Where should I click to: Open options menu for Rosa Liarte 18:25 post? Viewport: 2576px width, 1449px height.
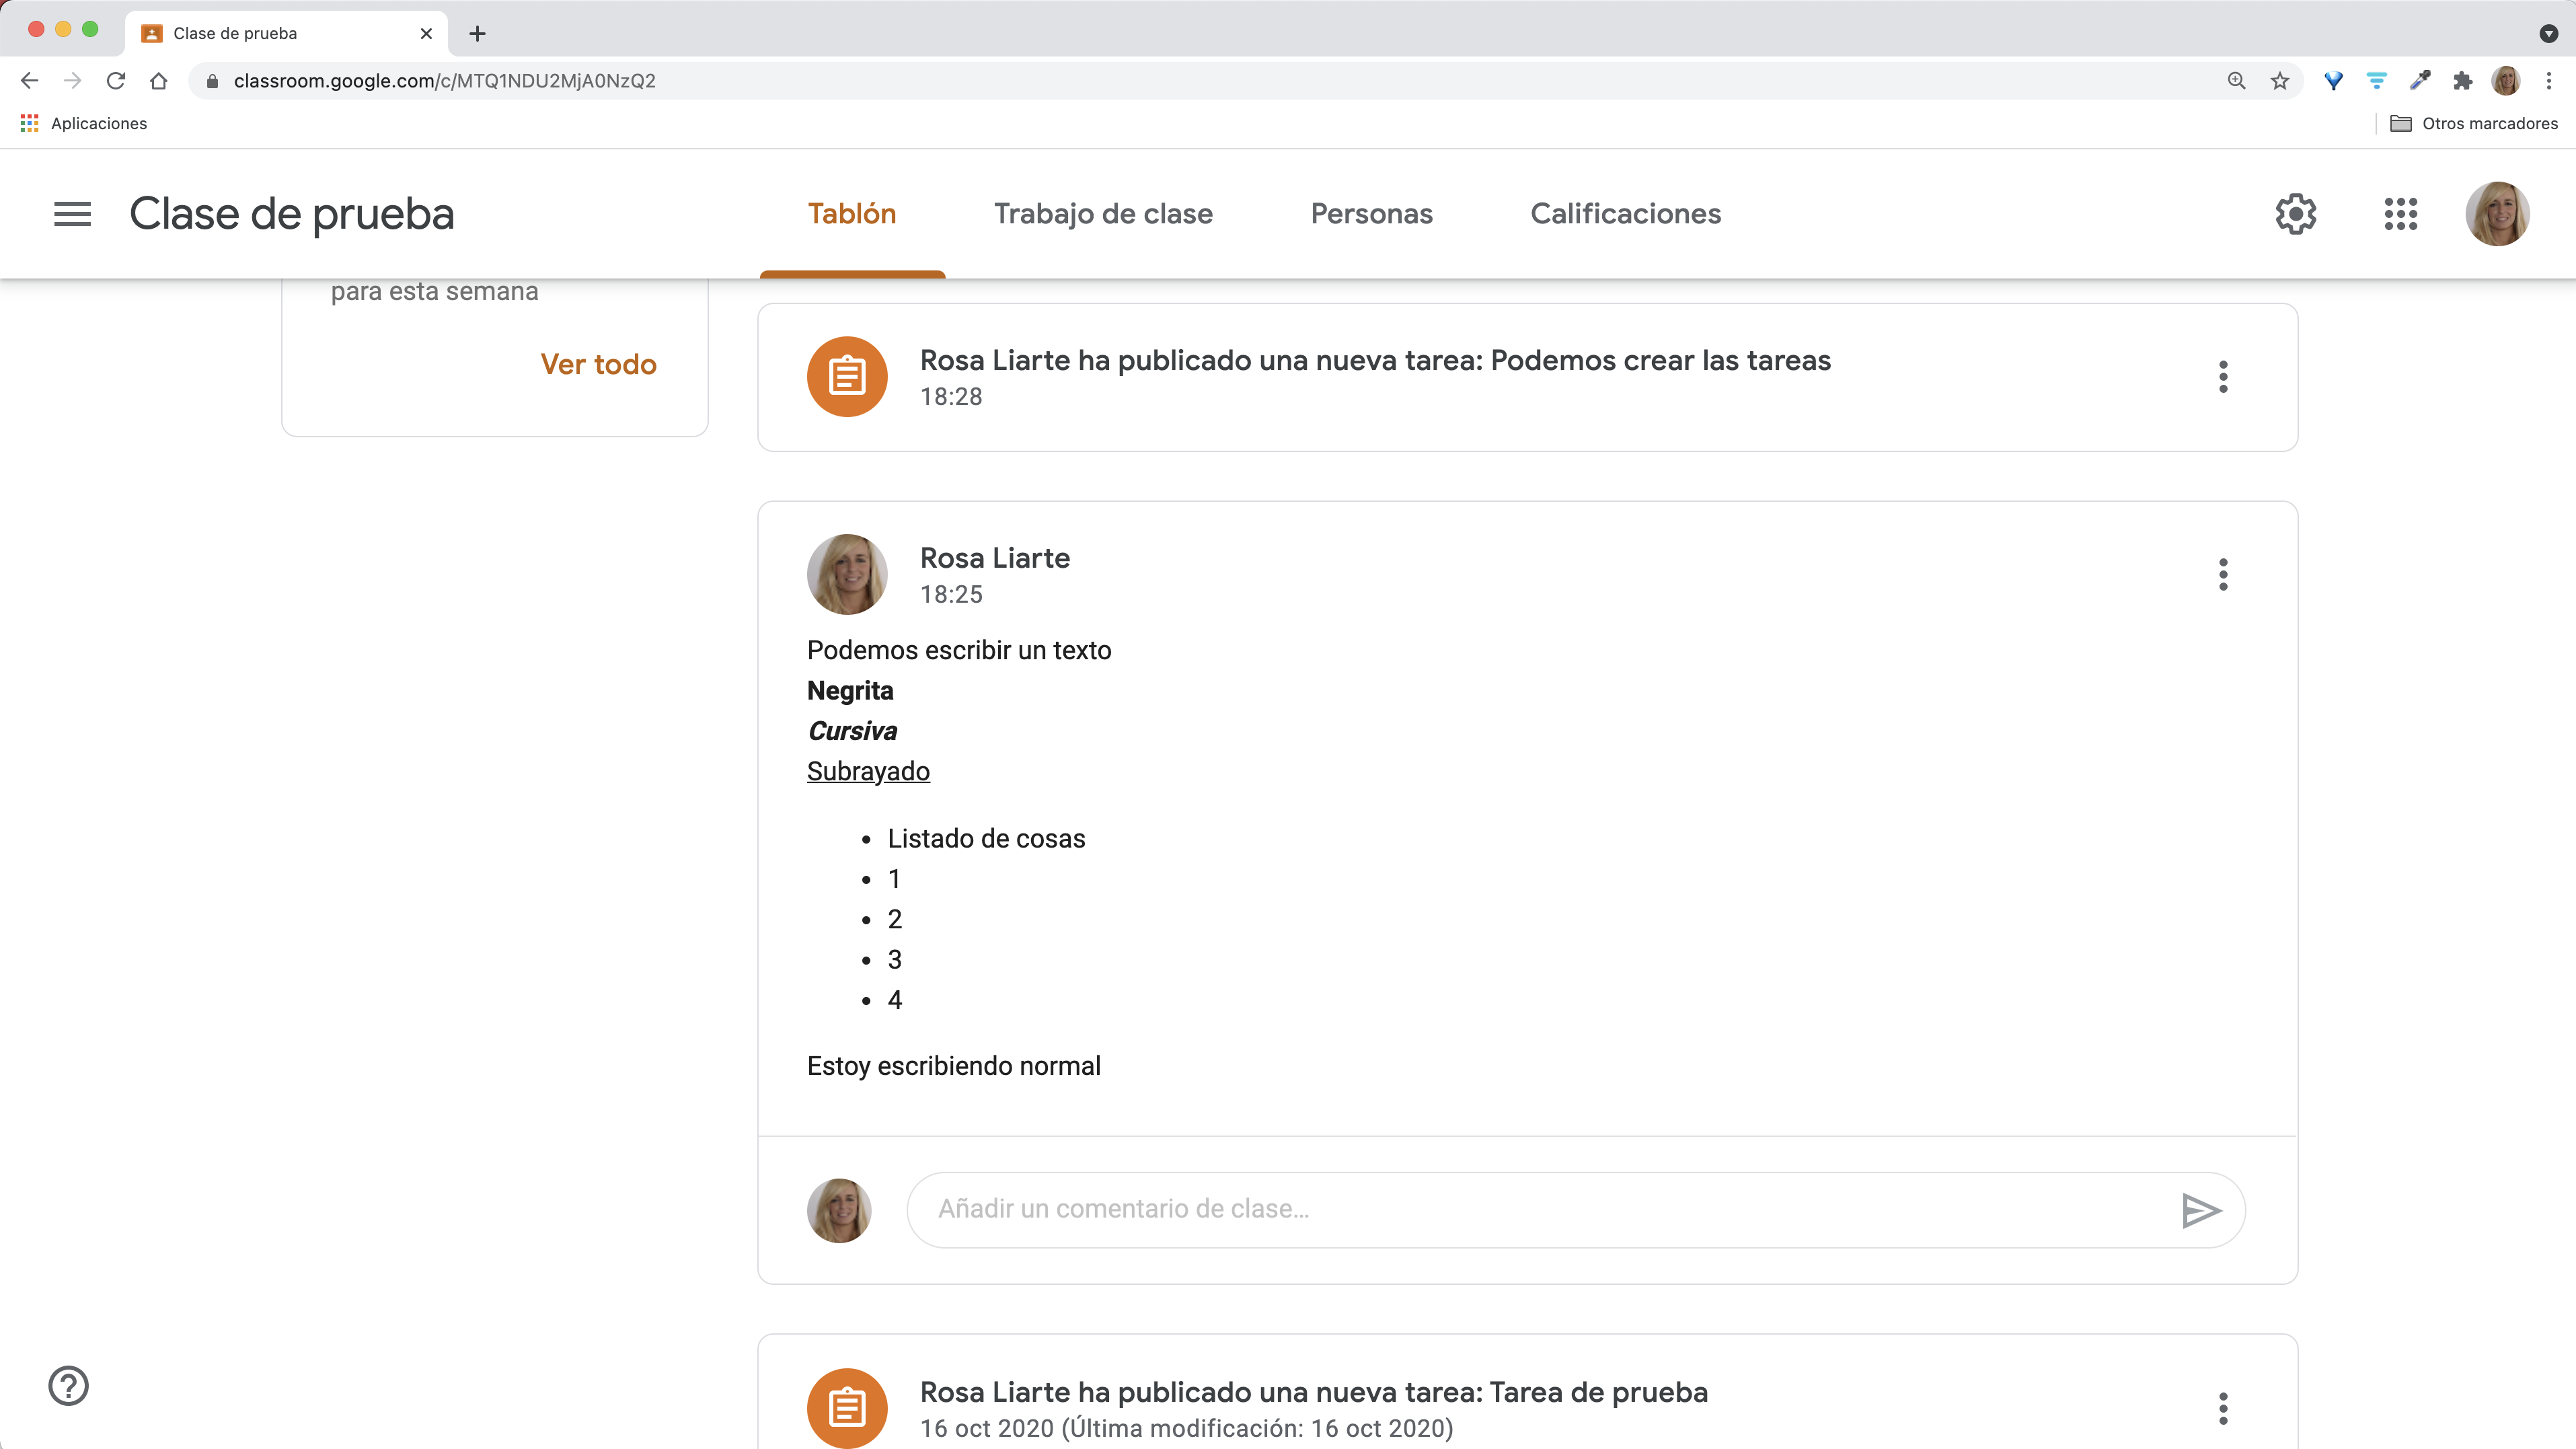tap(2223, 575)
